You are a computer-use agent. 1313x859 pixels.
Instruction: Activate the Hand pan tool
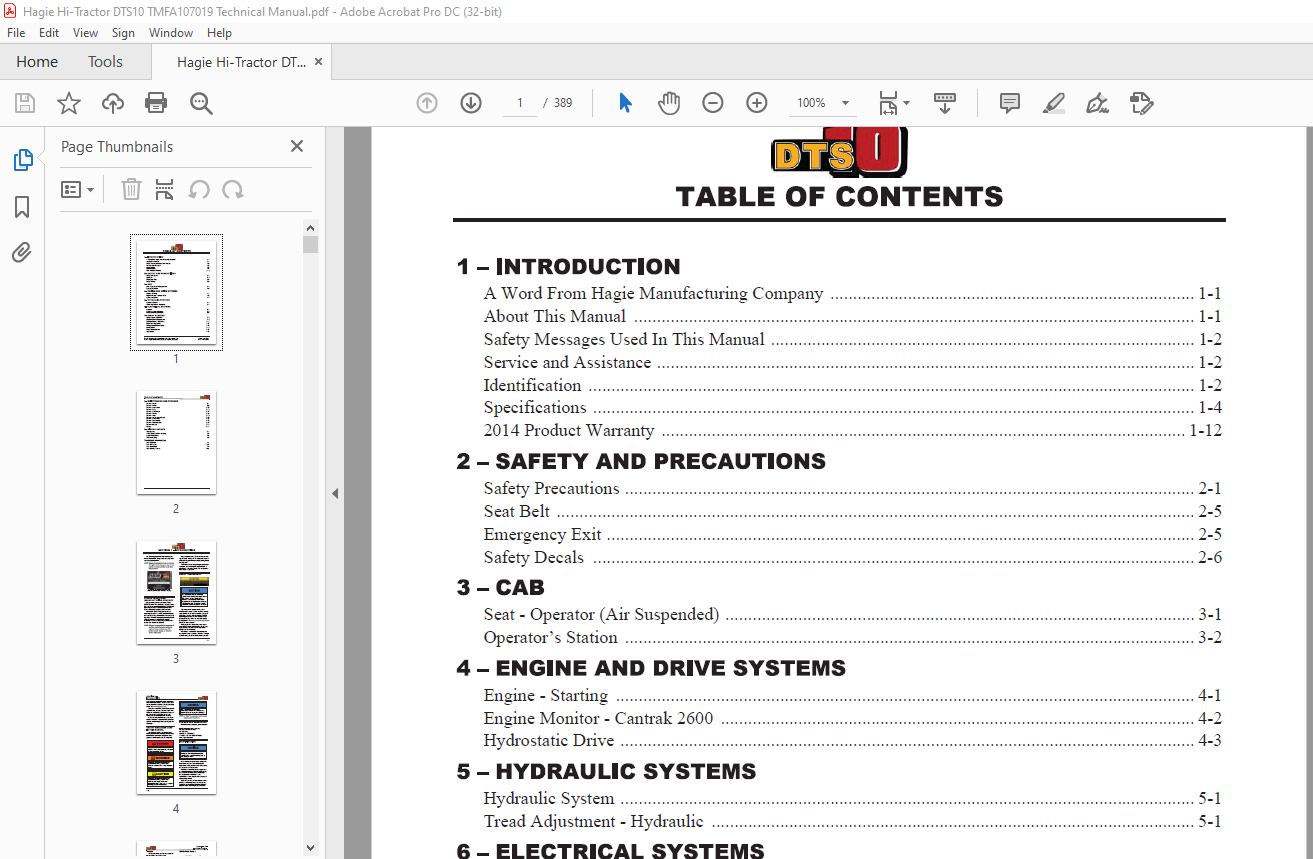pyautogui.click(x=669, y=103)
